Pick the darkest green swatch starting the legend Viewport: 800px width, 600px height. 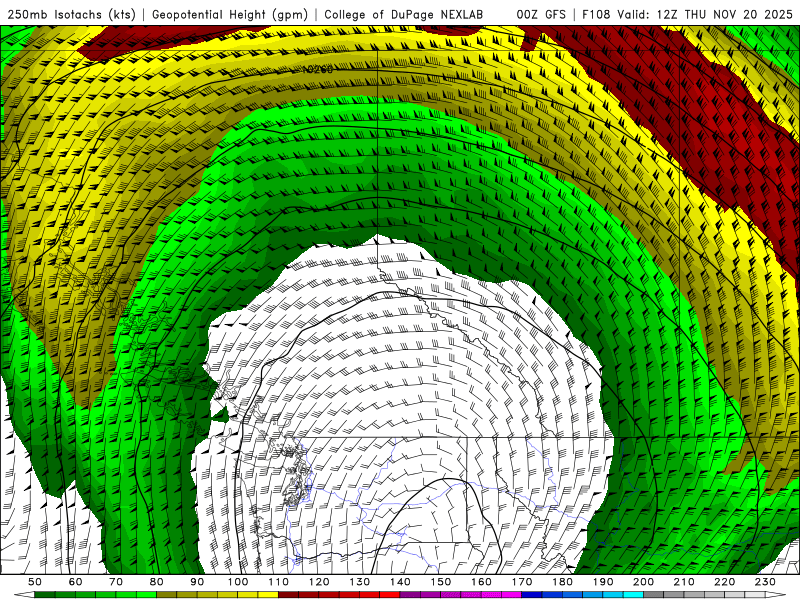[45, 595]
